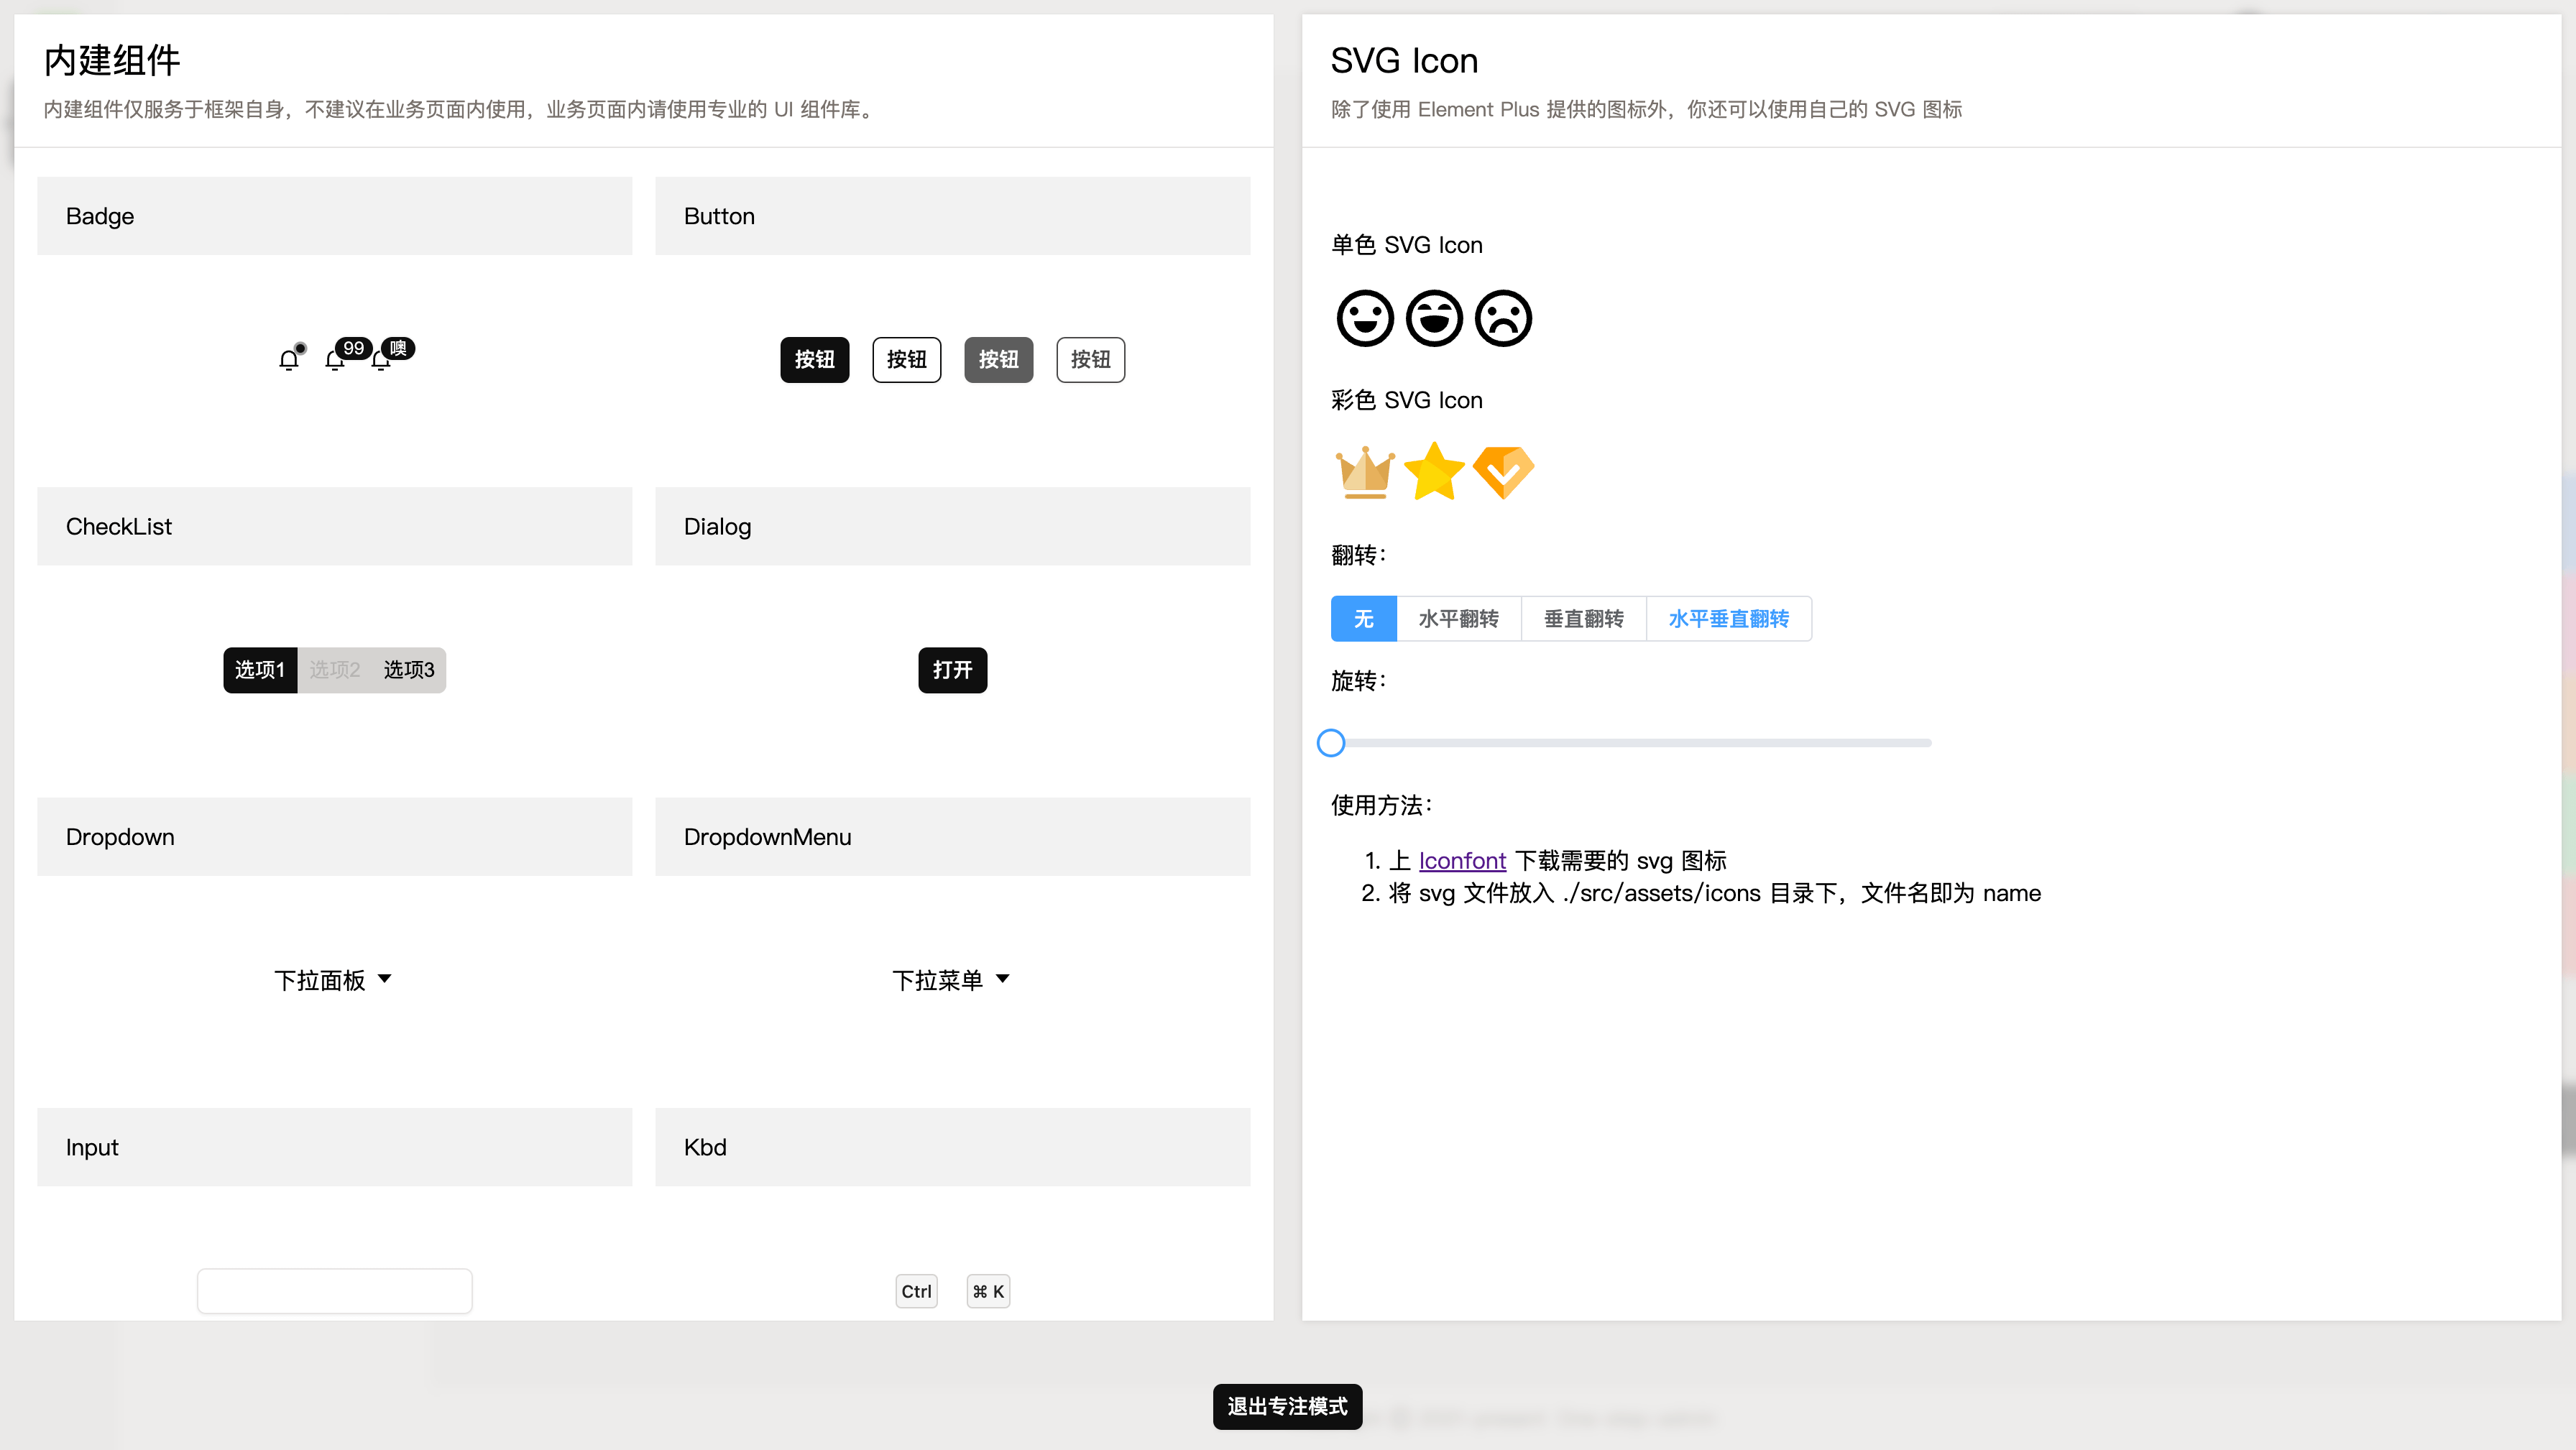The height and width of the screenshot is (1450, 2576).
Task: Click 打开 to open the dialog
Action: click(952, 670)
